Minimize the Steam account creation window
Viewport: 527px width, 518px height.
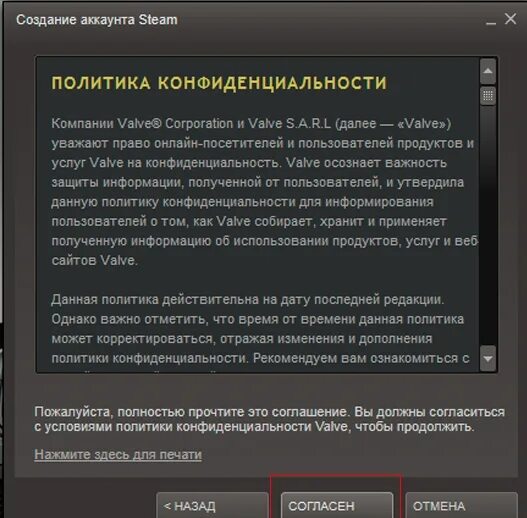491,22
